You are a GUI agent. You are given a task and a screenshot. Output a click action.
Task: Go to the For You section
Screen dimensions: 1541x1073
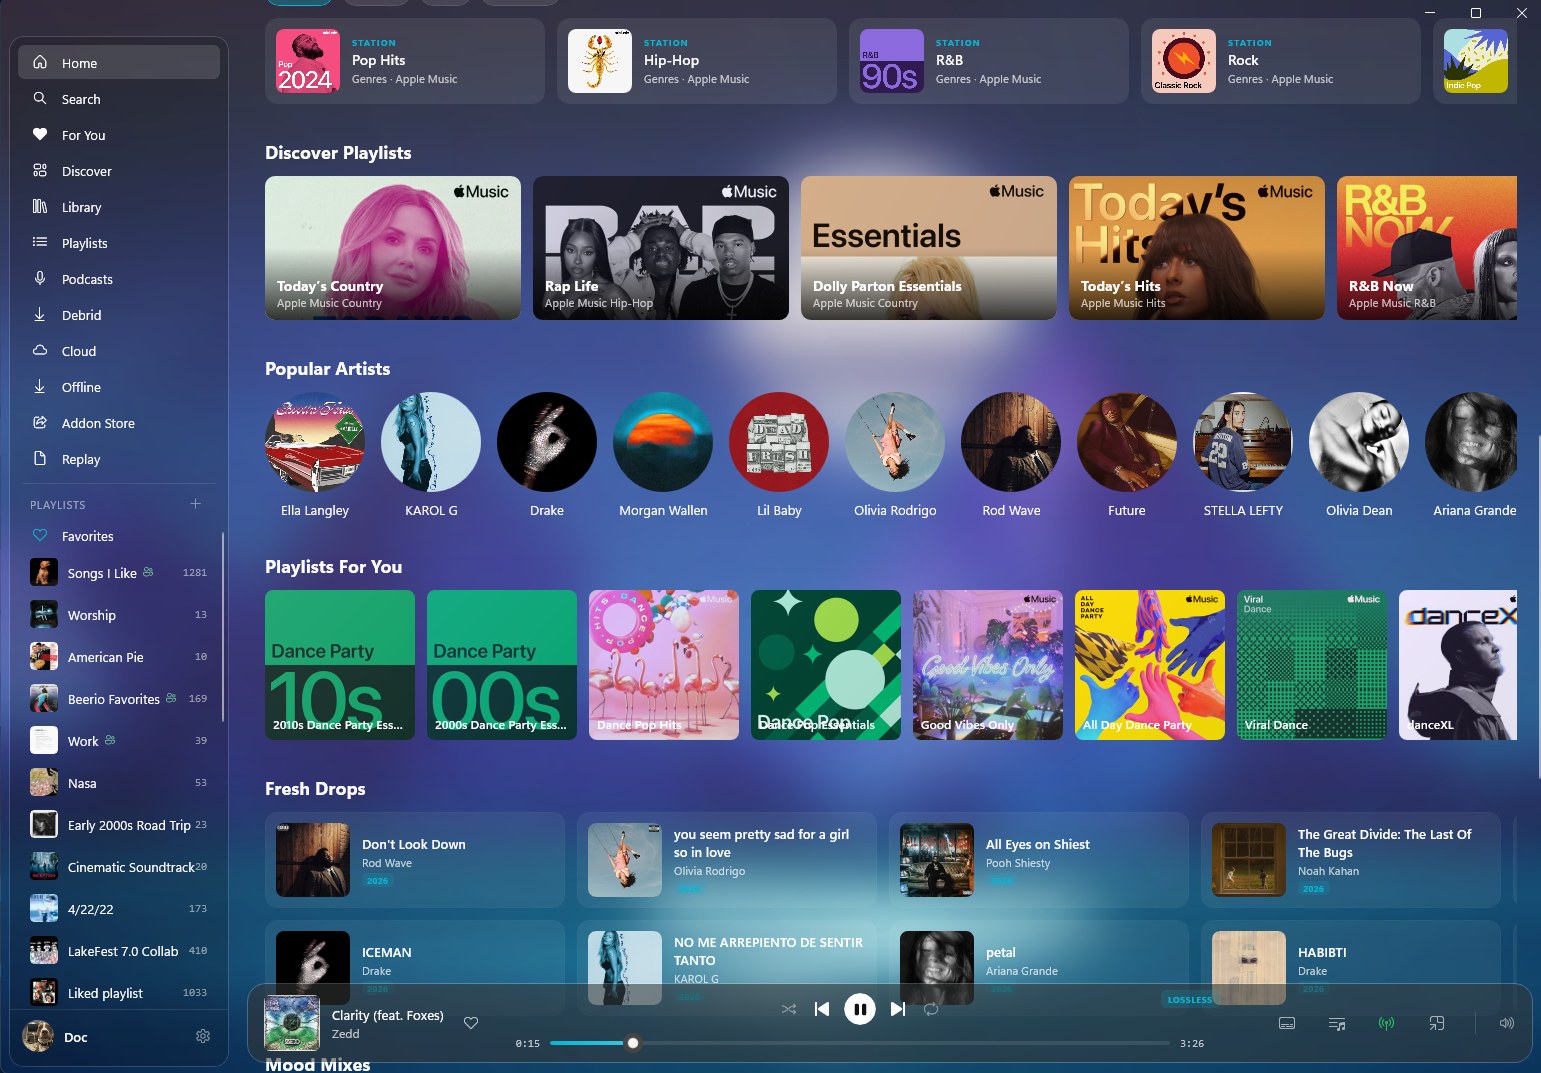[119, 135]
